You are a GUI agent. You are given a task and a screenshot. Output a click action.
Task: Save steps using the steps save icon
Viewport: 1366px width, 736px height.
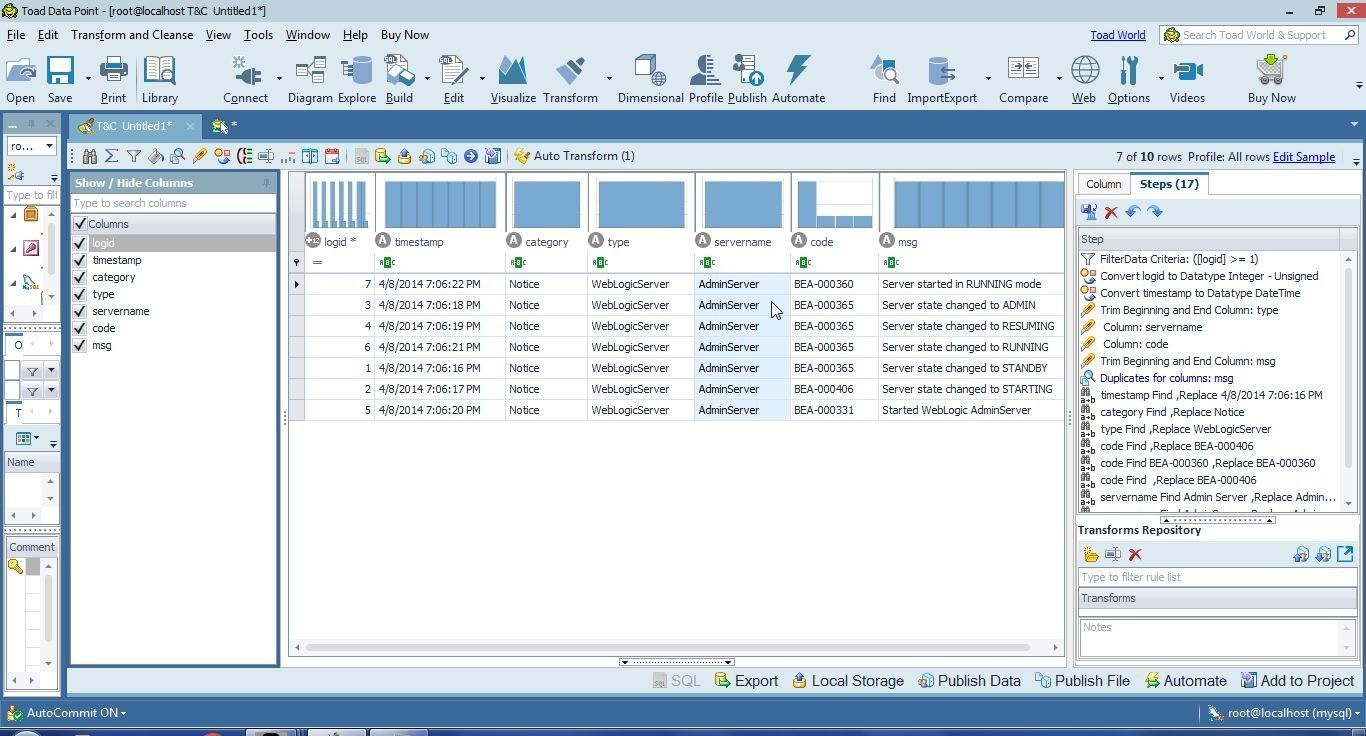click(1089, 212)
